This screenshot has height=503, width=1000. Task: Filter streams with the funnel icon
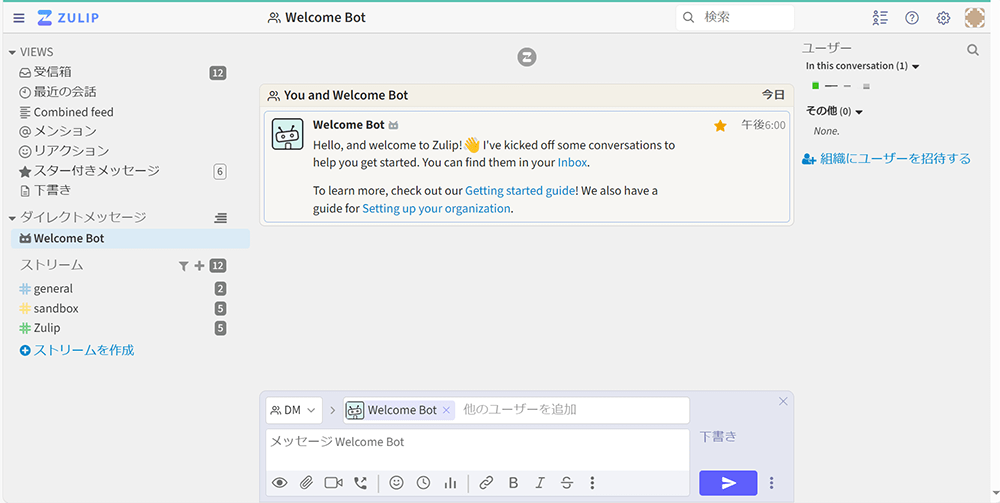pos(183,266)
